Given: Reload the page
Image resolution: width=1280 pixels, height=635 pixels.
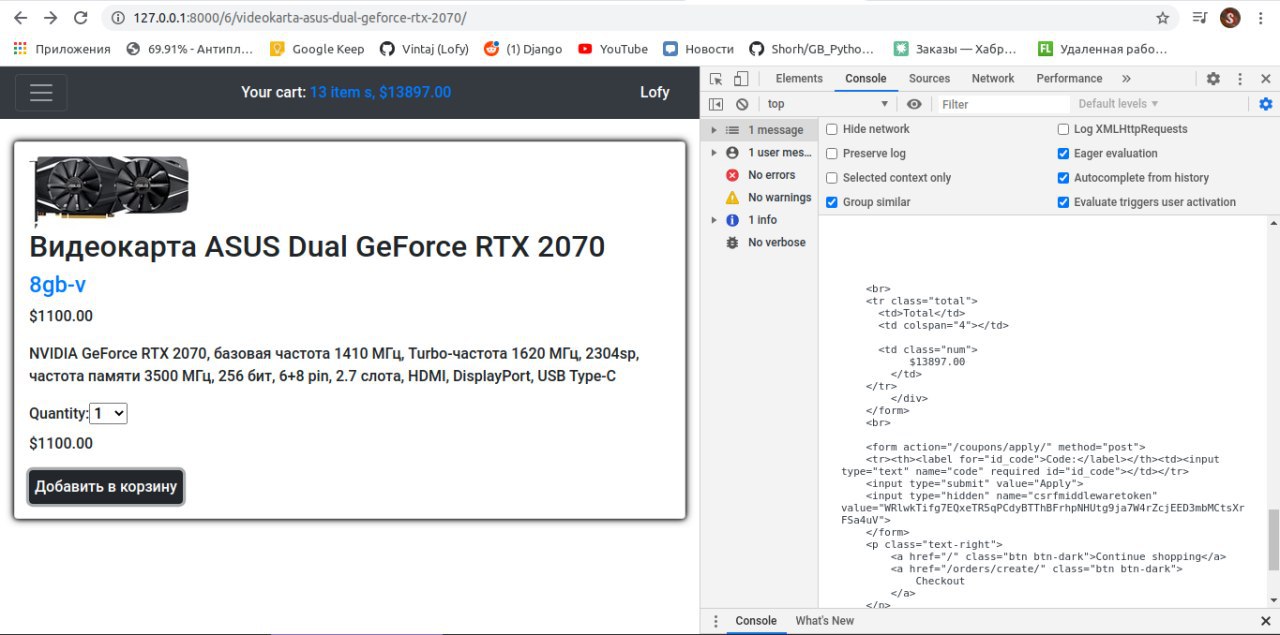Looking at the screenshot, I should point(81,18).
